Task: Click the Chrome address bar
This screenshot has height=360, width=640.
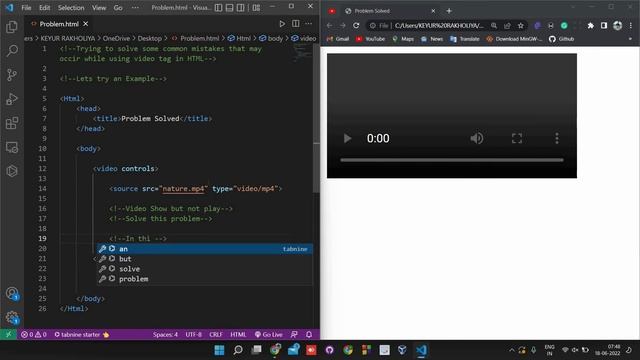Action: (439, 25)
